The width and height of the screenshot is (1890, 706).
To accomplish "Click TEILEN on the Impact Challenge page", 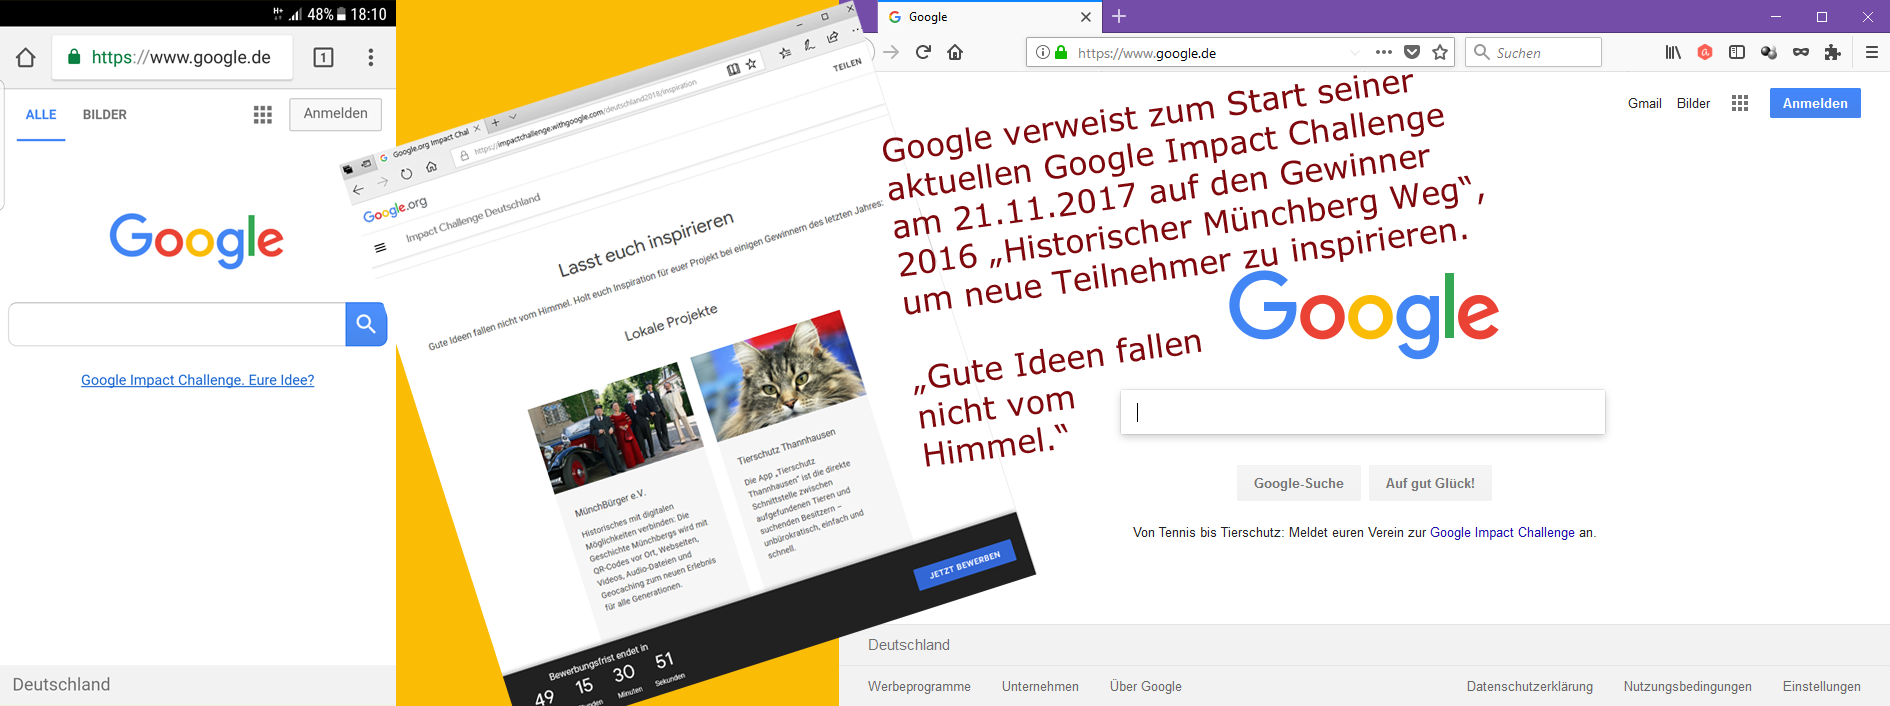I will click(x=847, y=65).
